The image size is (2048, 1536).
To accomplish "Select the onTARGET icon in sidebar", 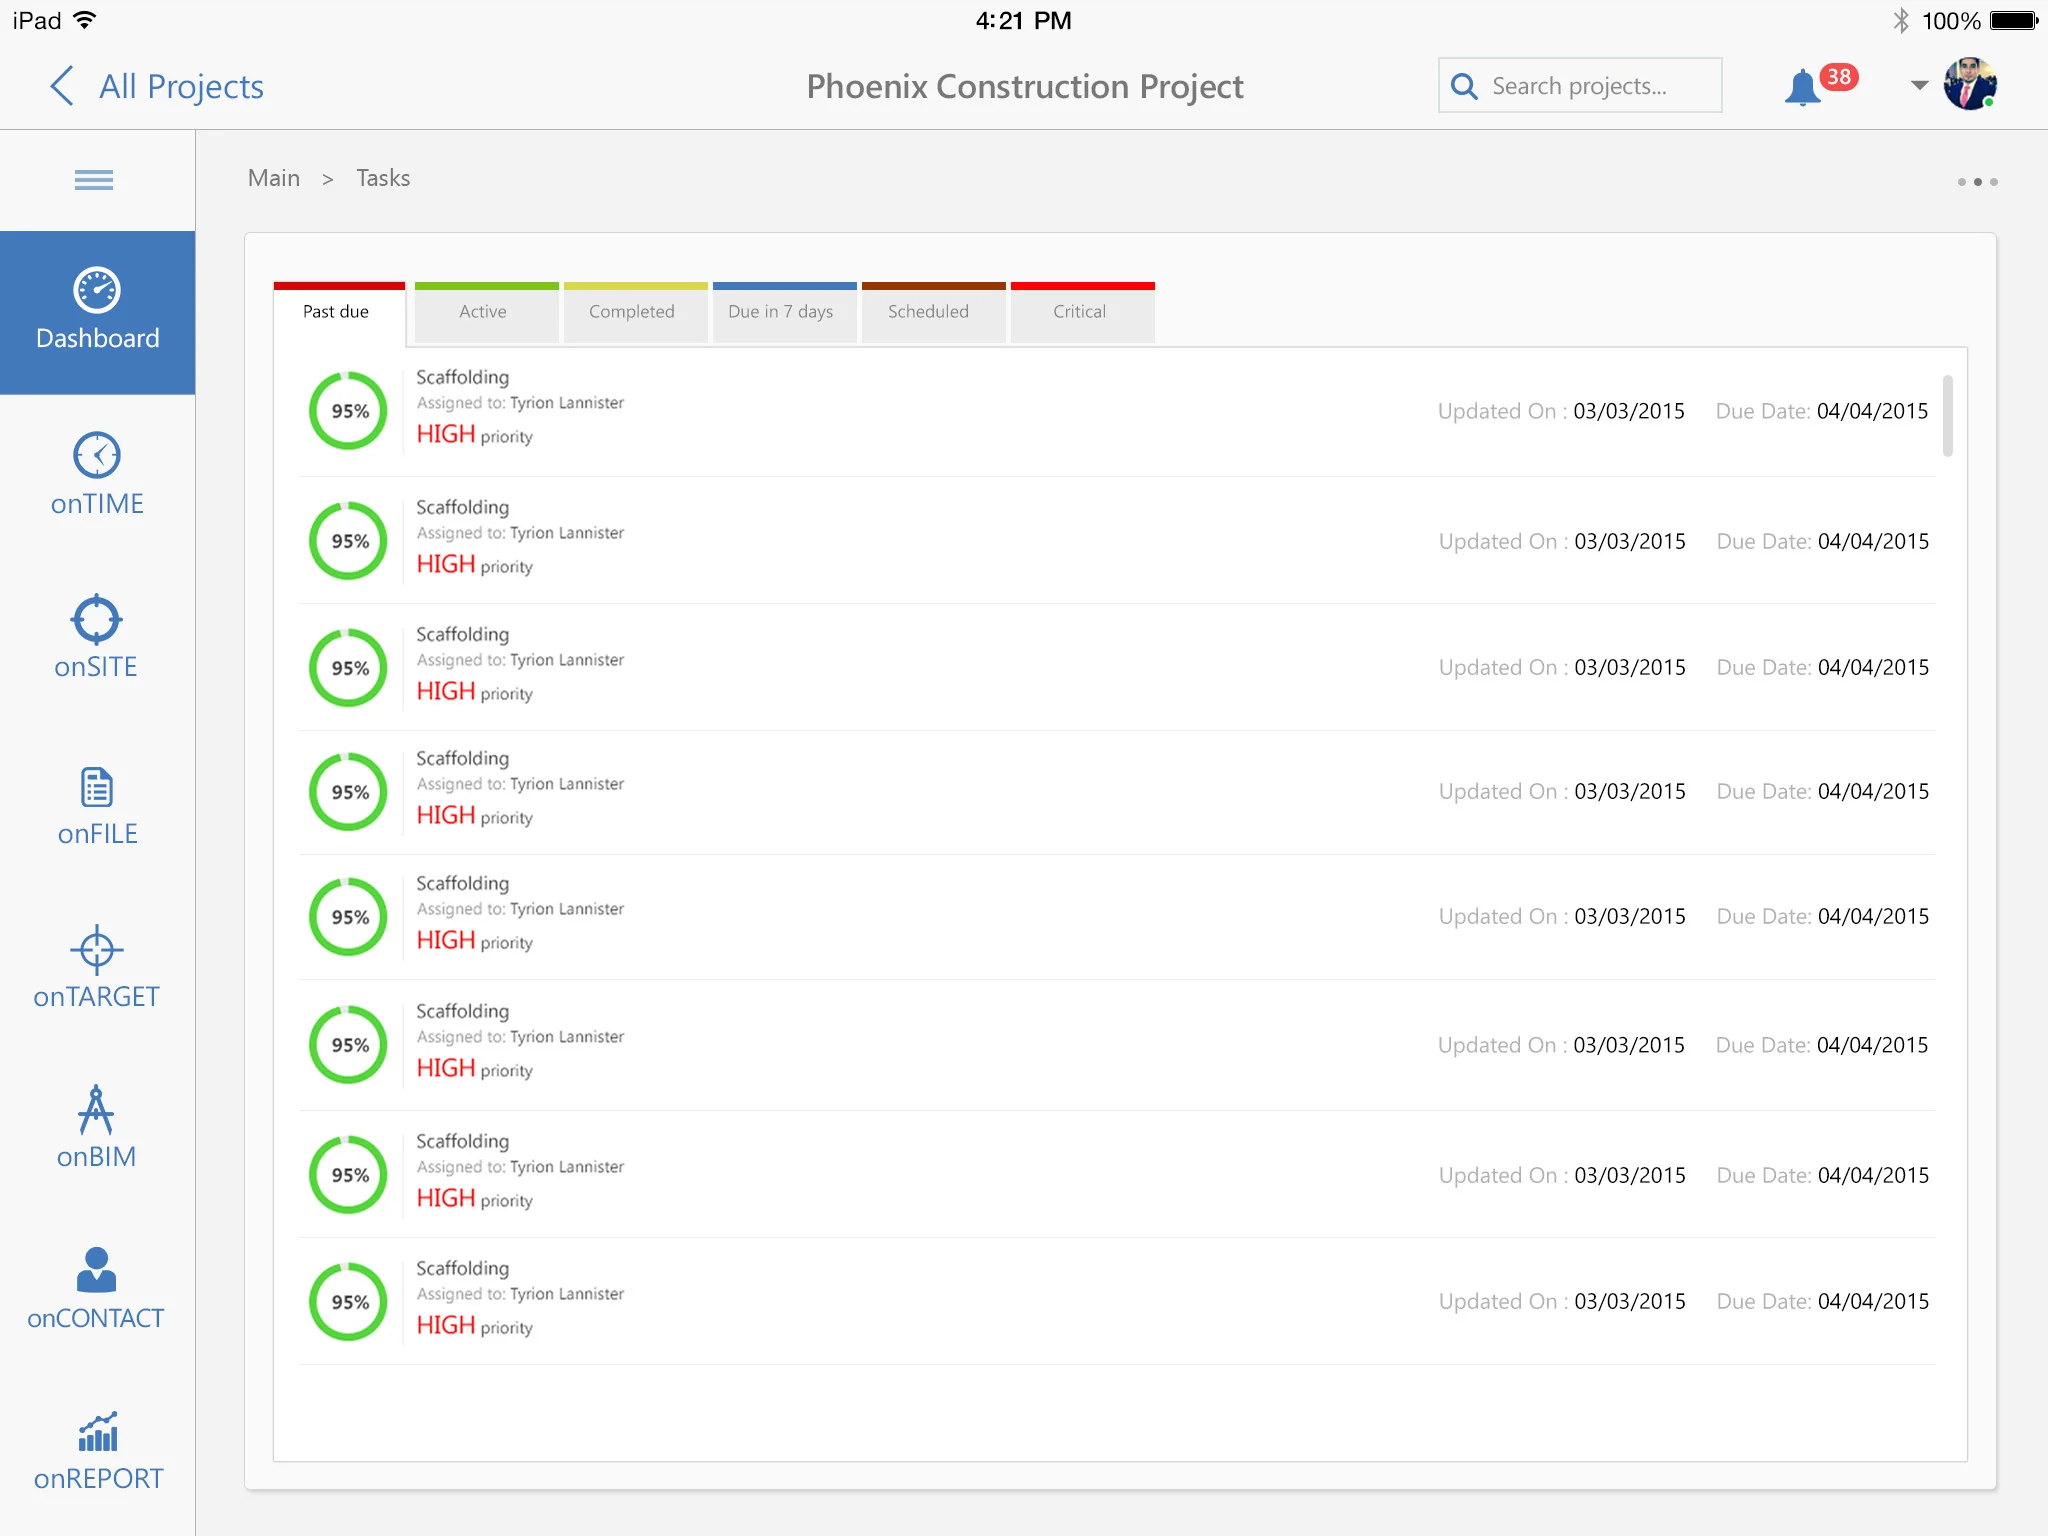I will [x=97, y=950].
